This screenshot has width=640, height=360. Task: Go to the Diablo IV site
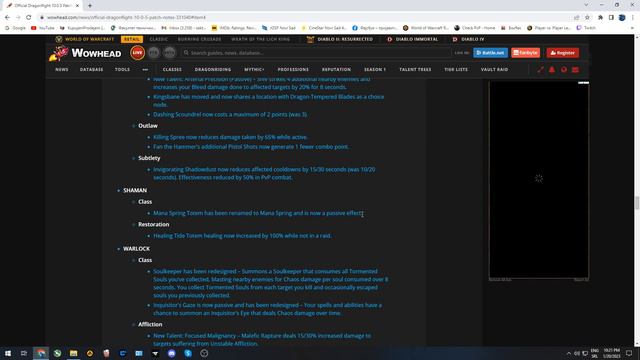coord(468,39)
